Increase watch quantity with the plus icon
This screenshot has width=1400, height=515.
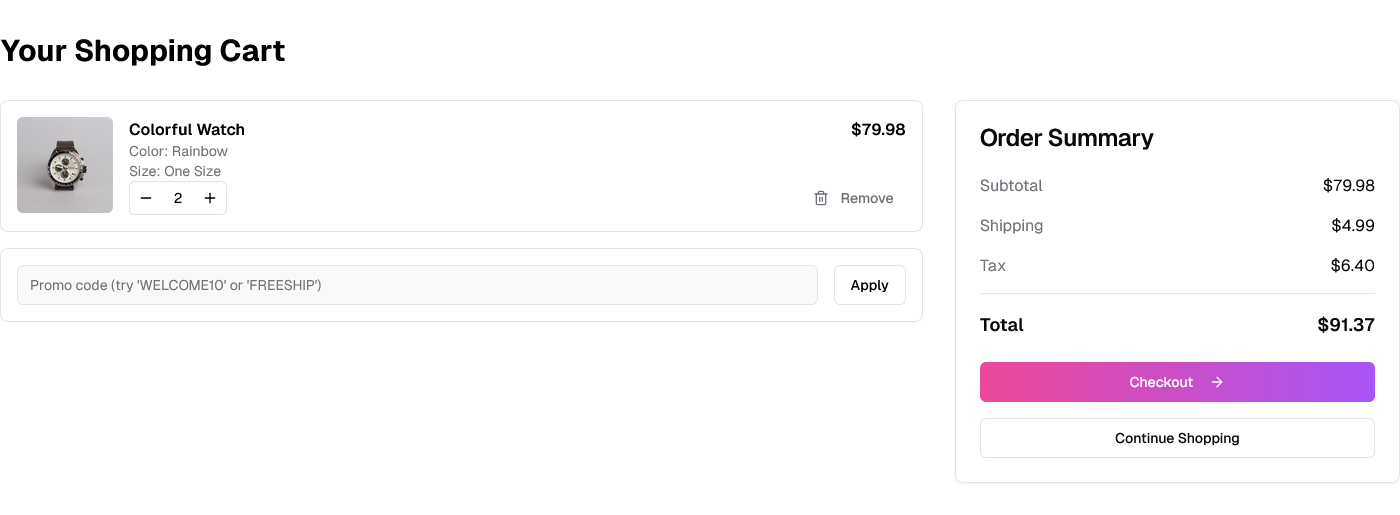coord(210,198)
